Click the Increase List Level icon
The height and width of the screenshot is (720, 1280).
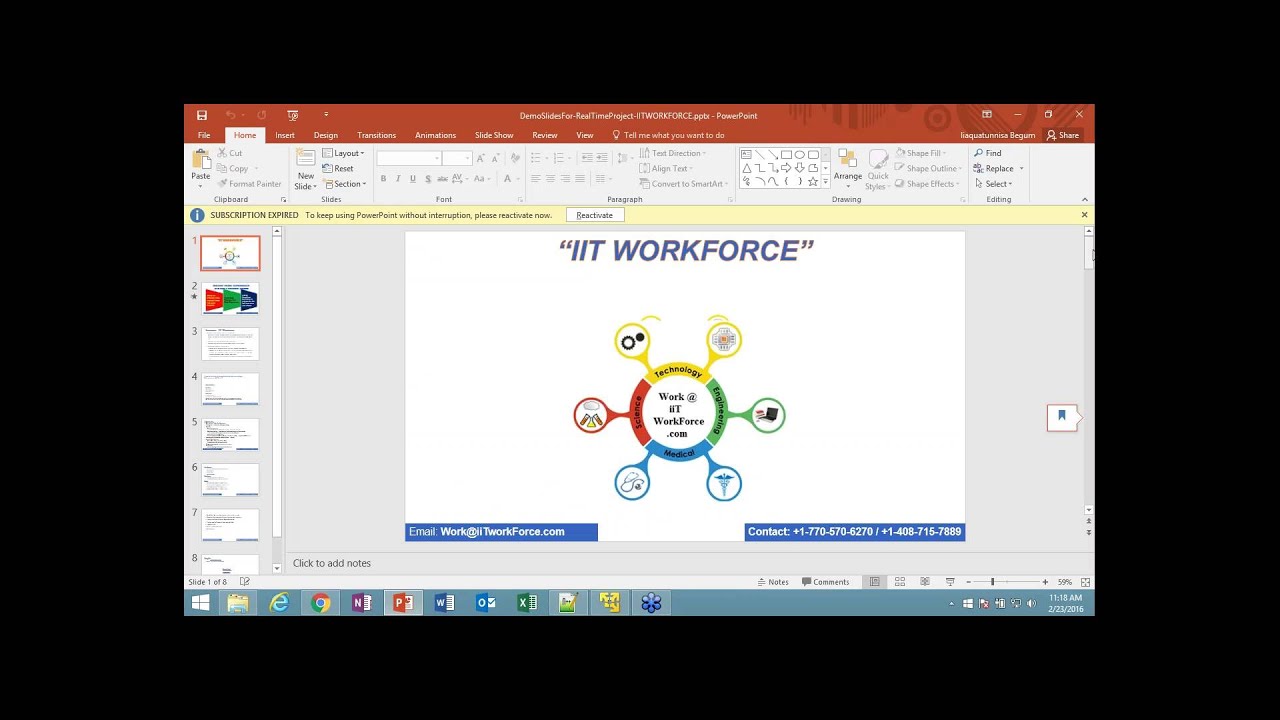point(602,158)
